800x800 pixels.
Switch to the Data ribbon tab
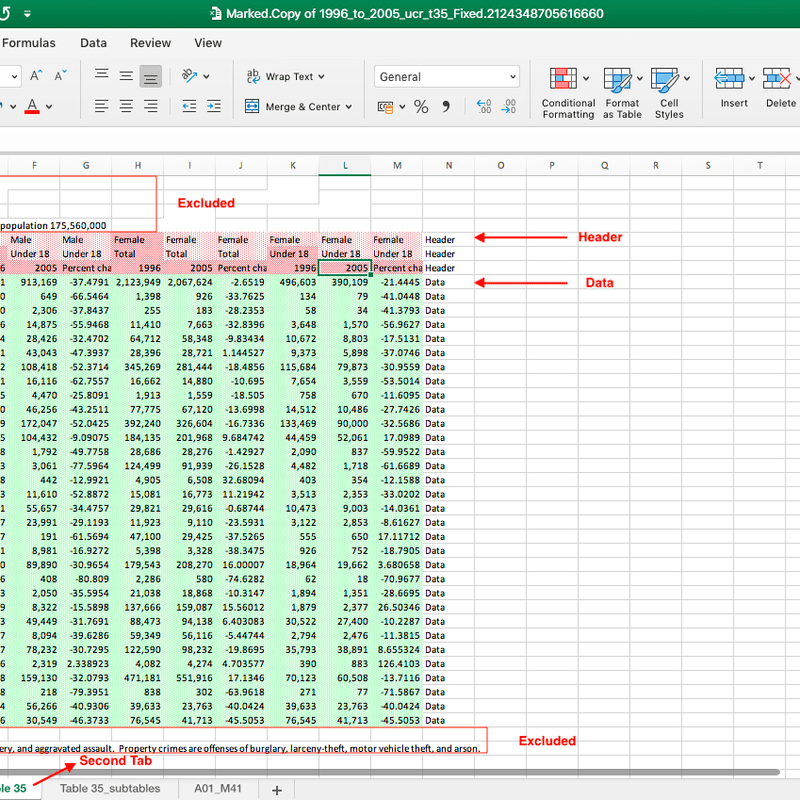(93, 43)
